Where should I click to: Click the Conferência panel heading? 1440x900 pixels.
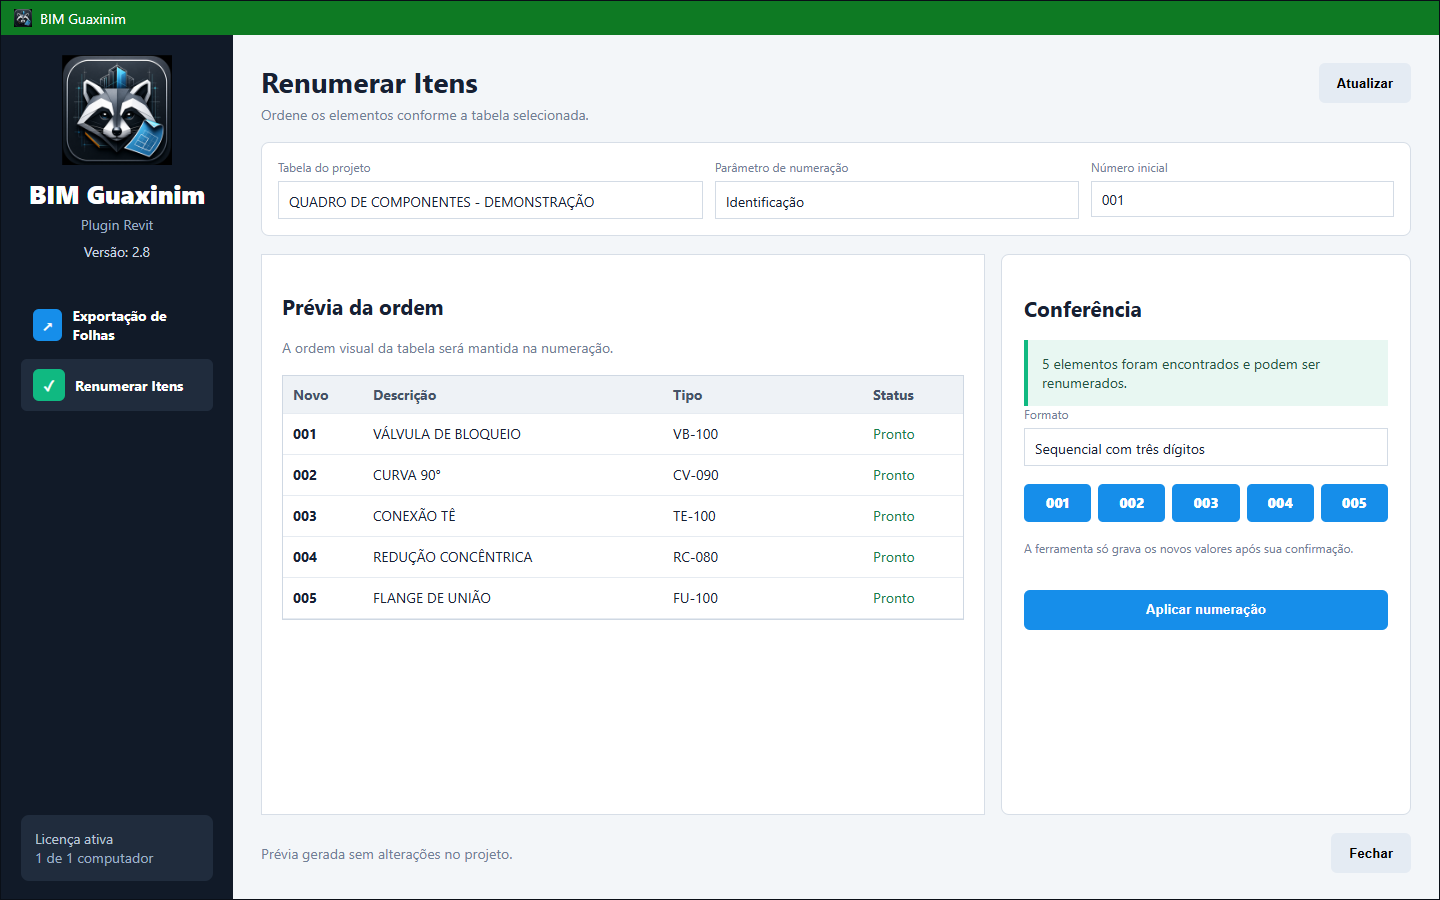point(1082,310)
